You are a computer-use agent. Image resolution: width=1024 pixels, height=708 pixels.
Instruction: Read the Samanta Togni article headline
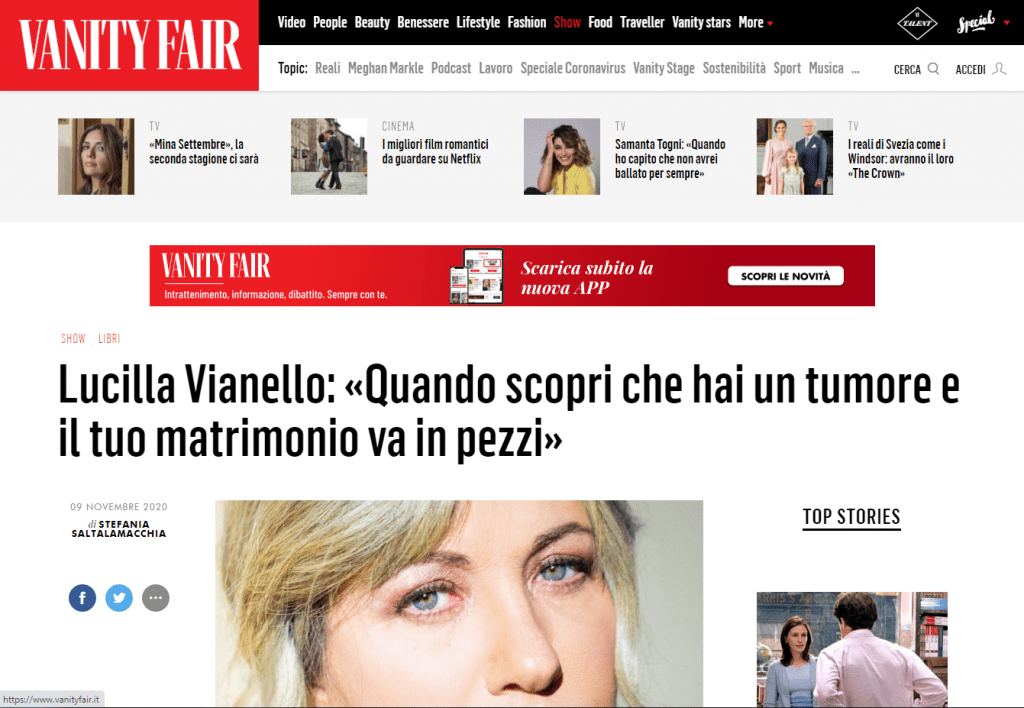pos(669,159)
